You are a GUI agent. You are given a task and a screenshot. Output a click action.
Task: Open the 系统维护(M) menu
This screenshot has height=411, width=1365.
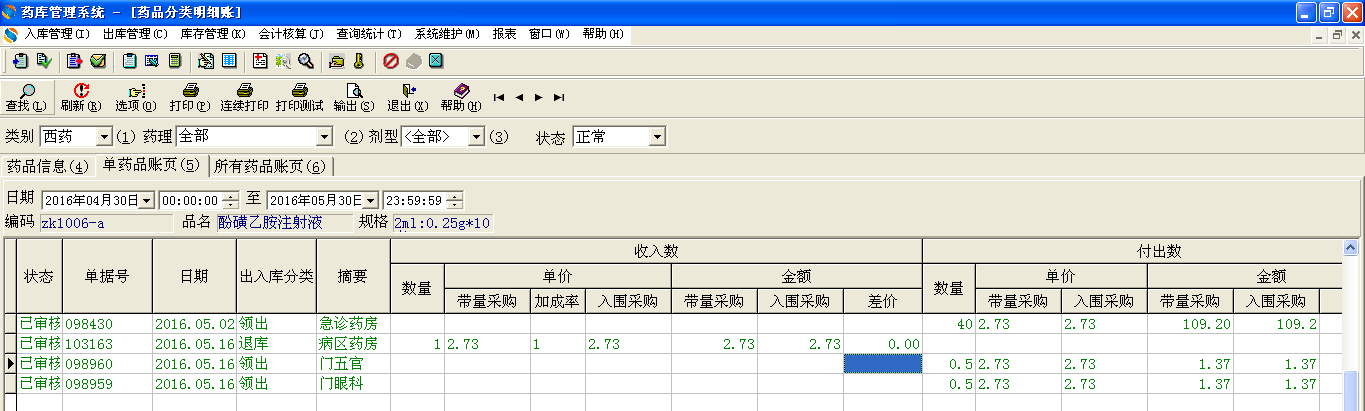447,34
